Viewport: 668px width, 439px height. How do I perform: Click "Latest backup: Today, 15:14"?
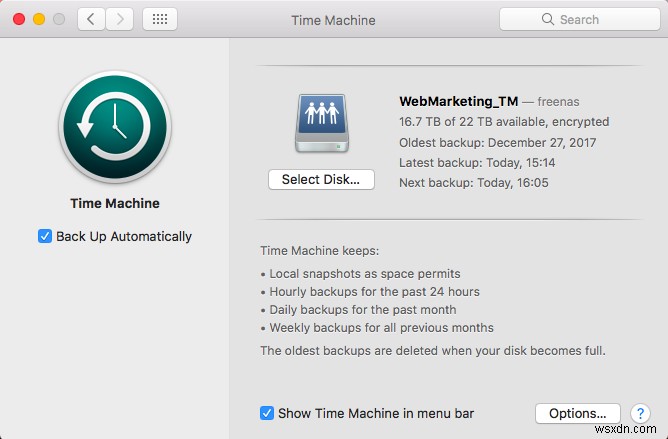point(477,162)
